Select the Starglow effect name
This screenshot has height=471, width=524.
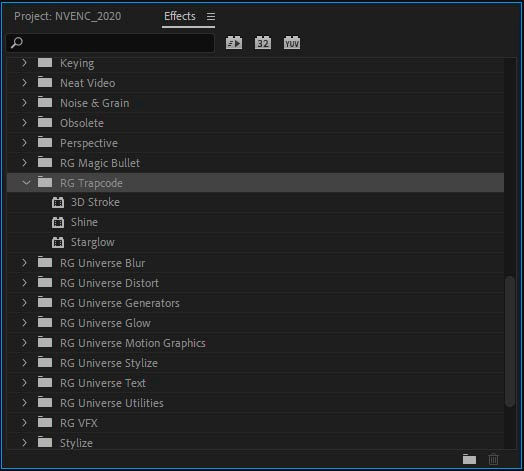click(x=93, y=242)
